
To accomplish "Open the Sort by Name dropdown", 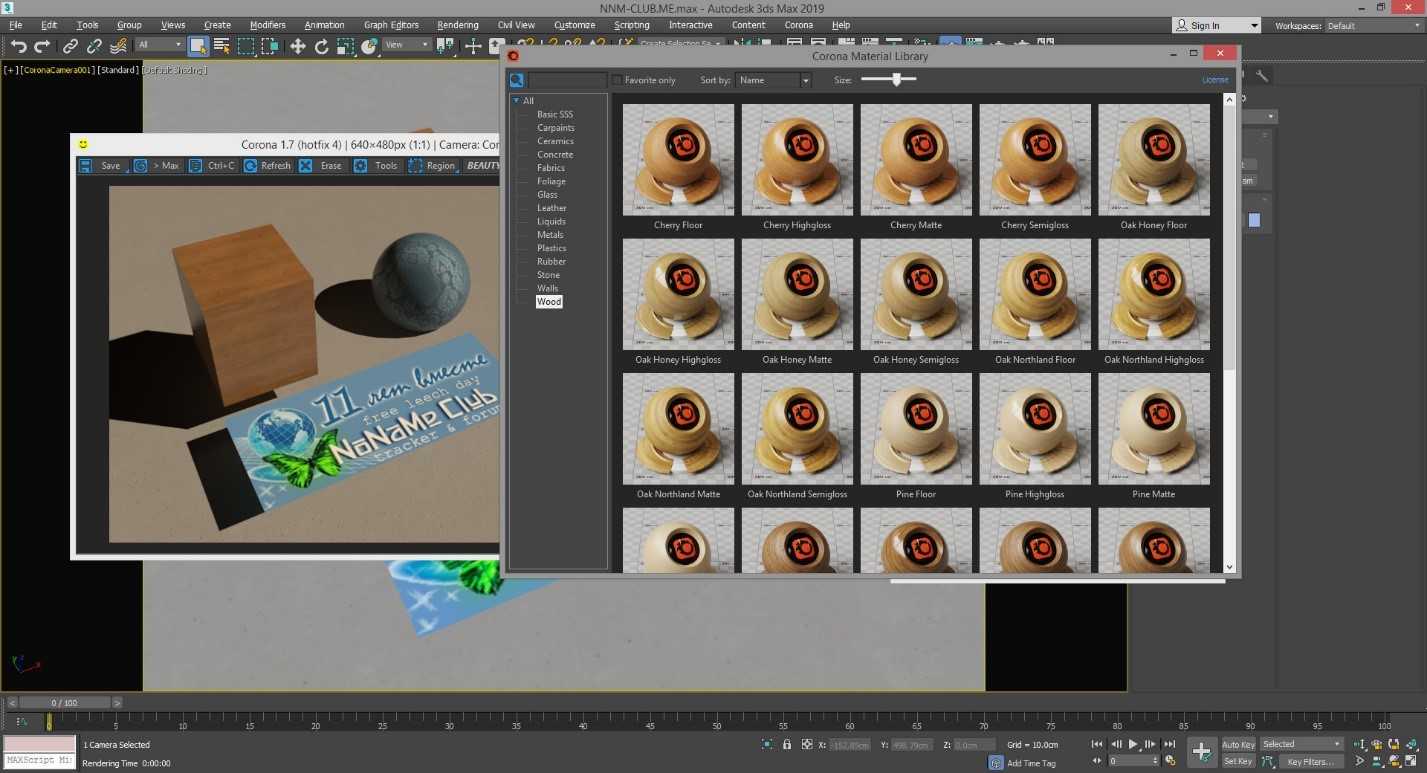I will [773, 80].
